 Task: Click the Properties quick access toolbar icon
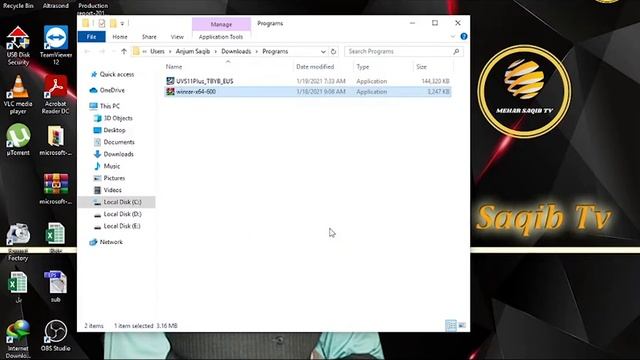point(102,23)
